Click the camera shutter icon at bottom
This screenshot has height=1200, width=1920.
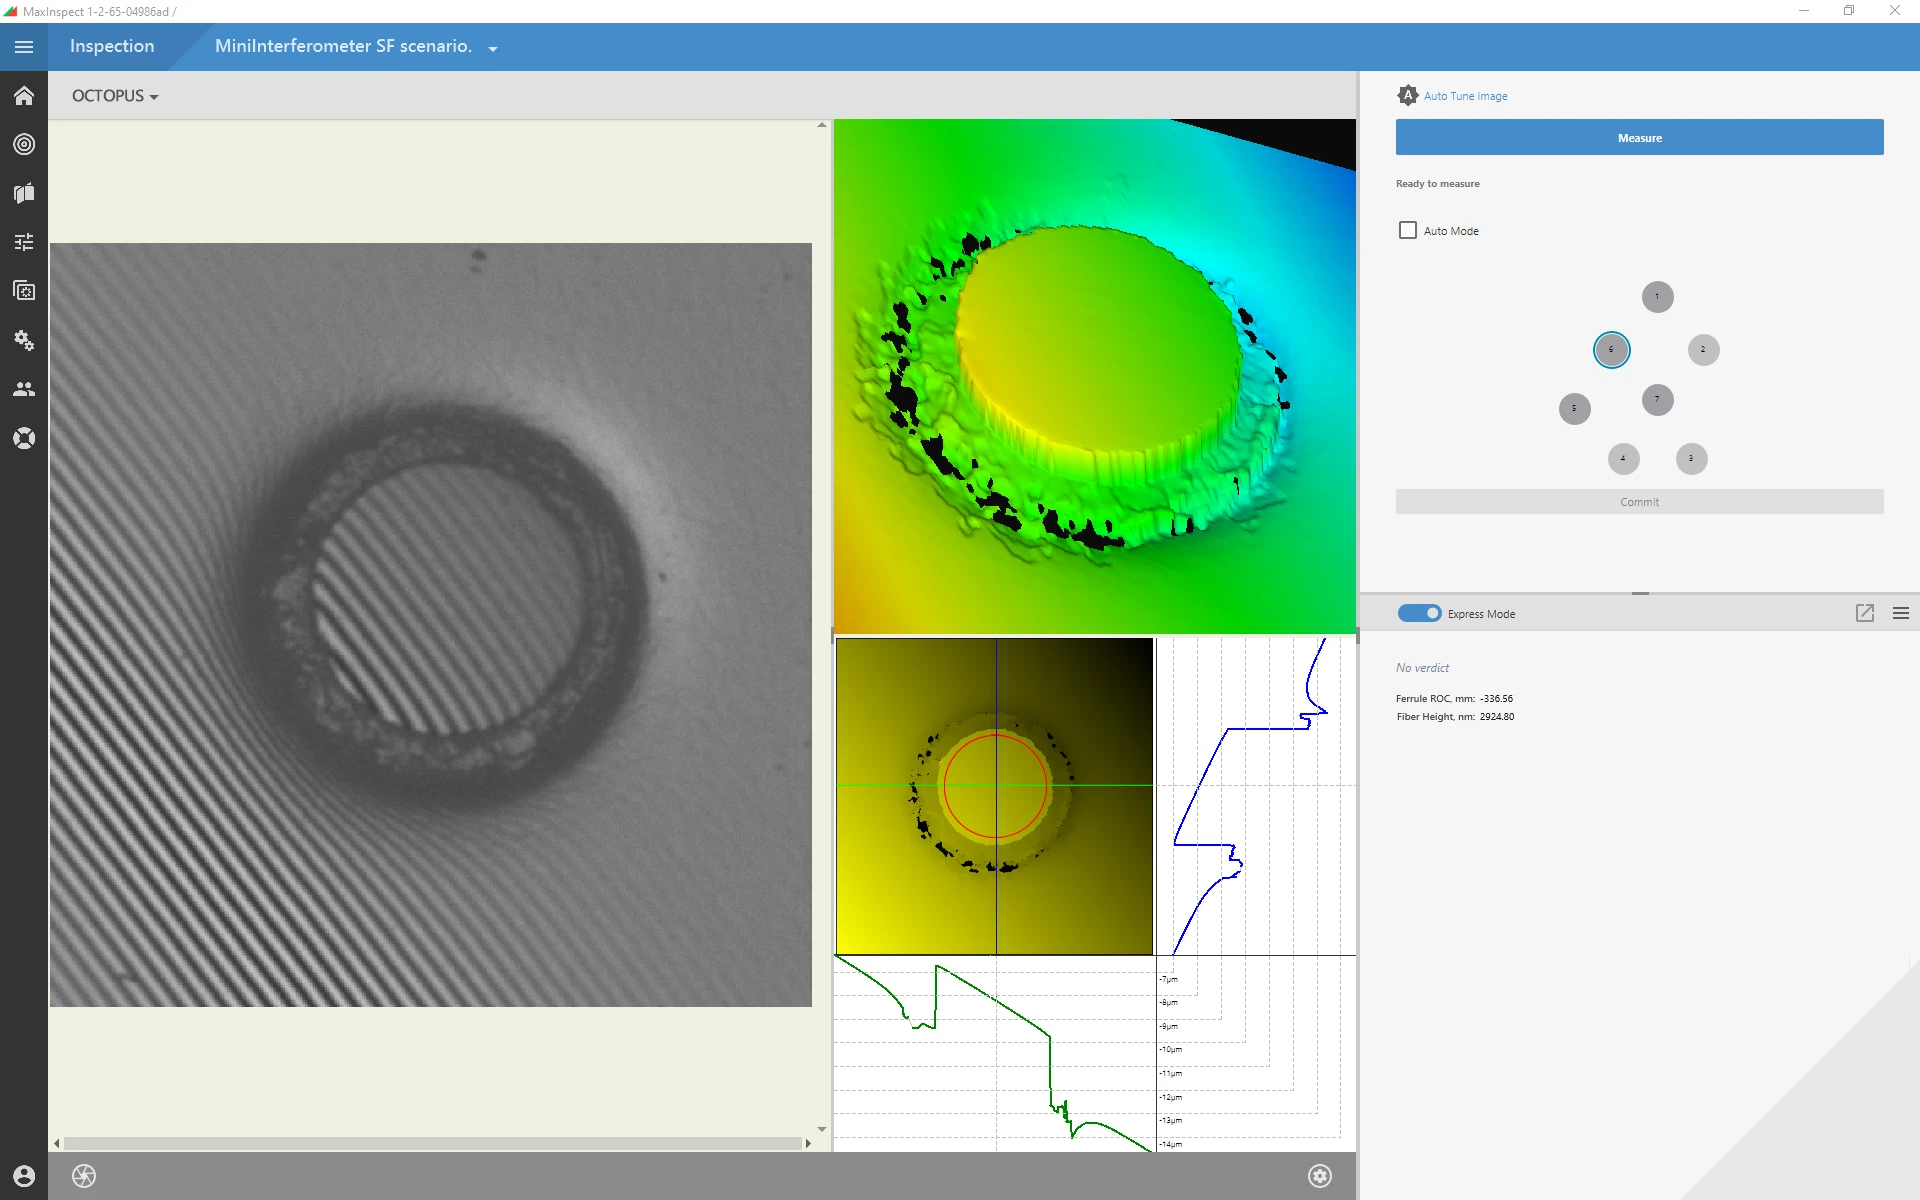click(84, 1176)
